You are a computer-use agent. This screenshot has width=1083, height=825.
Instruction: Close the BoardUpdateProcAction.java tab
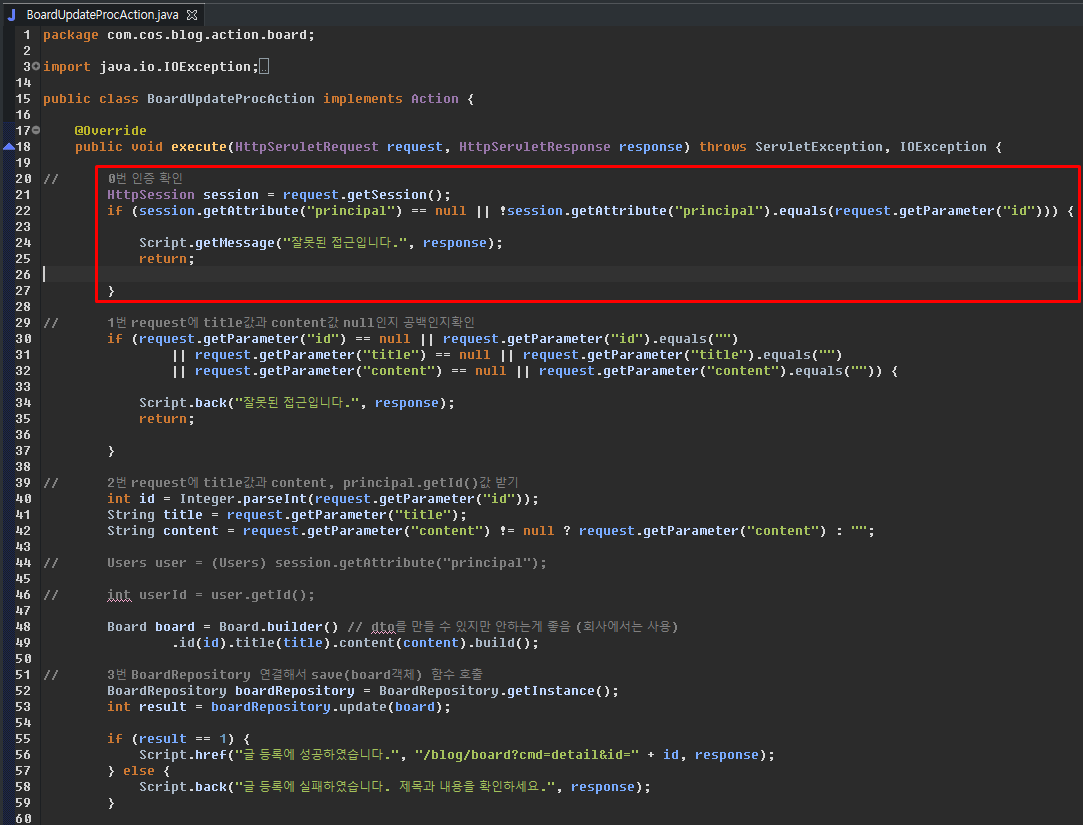click(x=192, y=15)
